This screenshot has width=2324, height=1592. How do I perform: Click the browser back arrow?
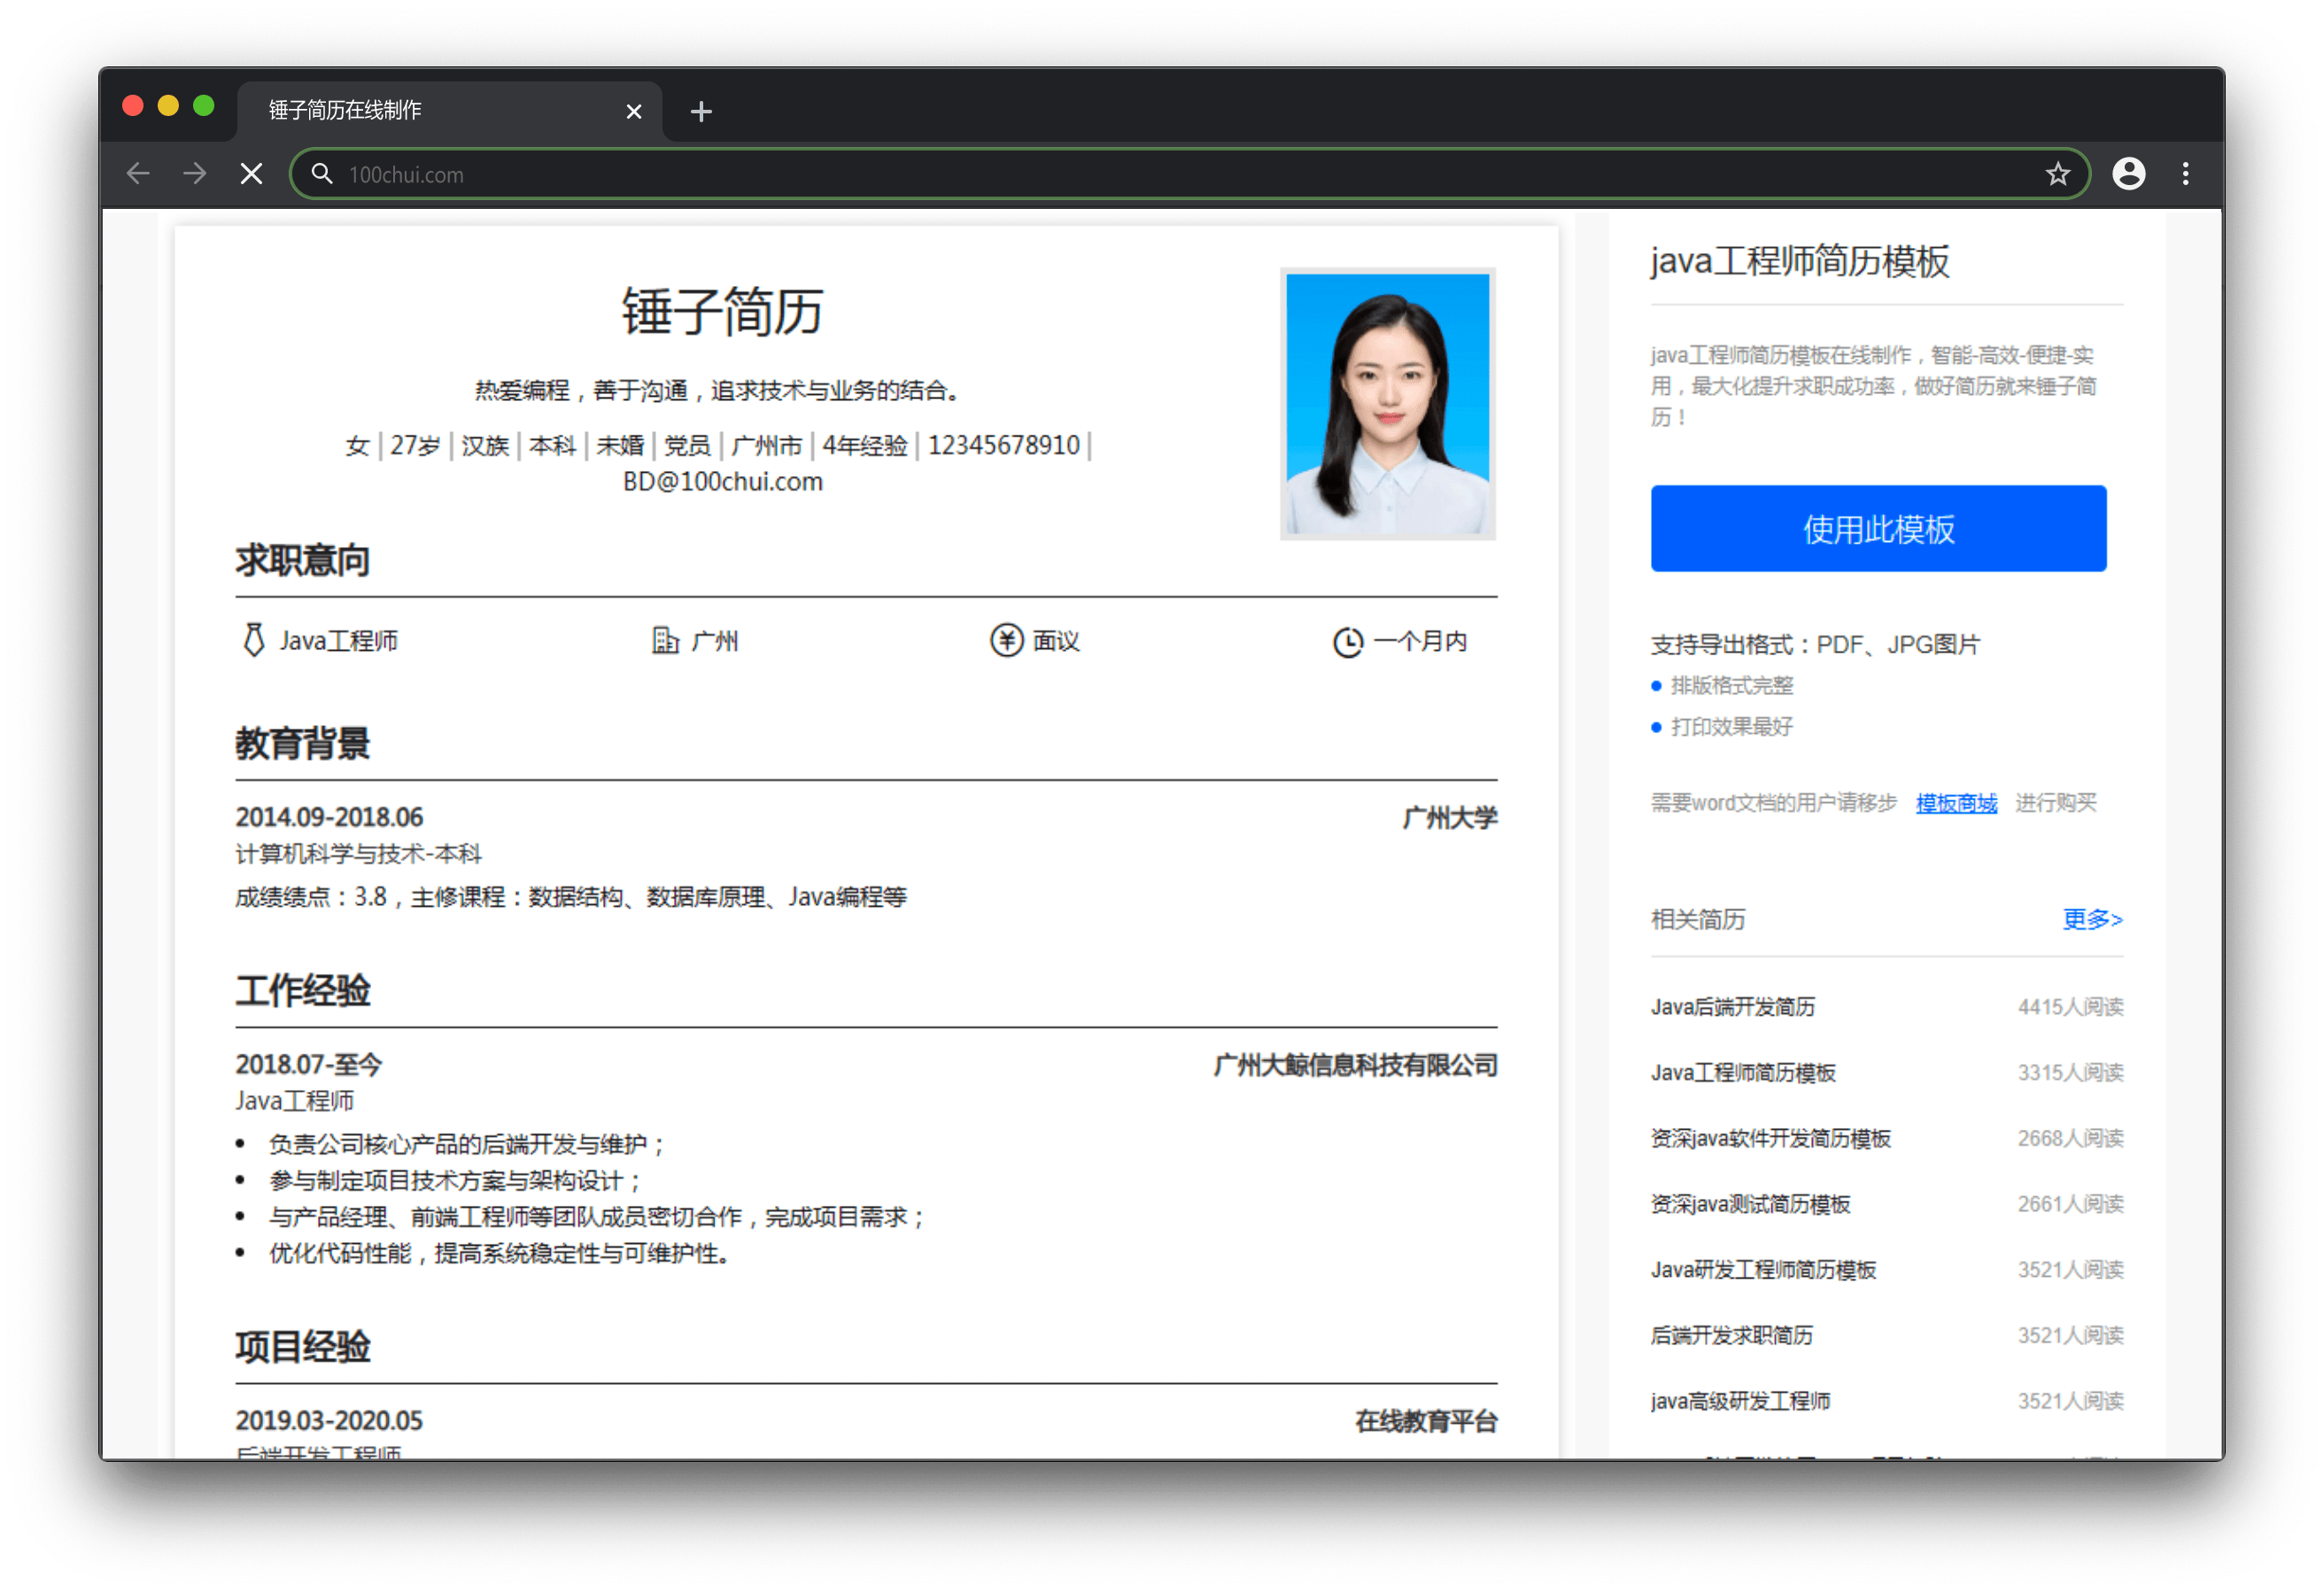138,174
